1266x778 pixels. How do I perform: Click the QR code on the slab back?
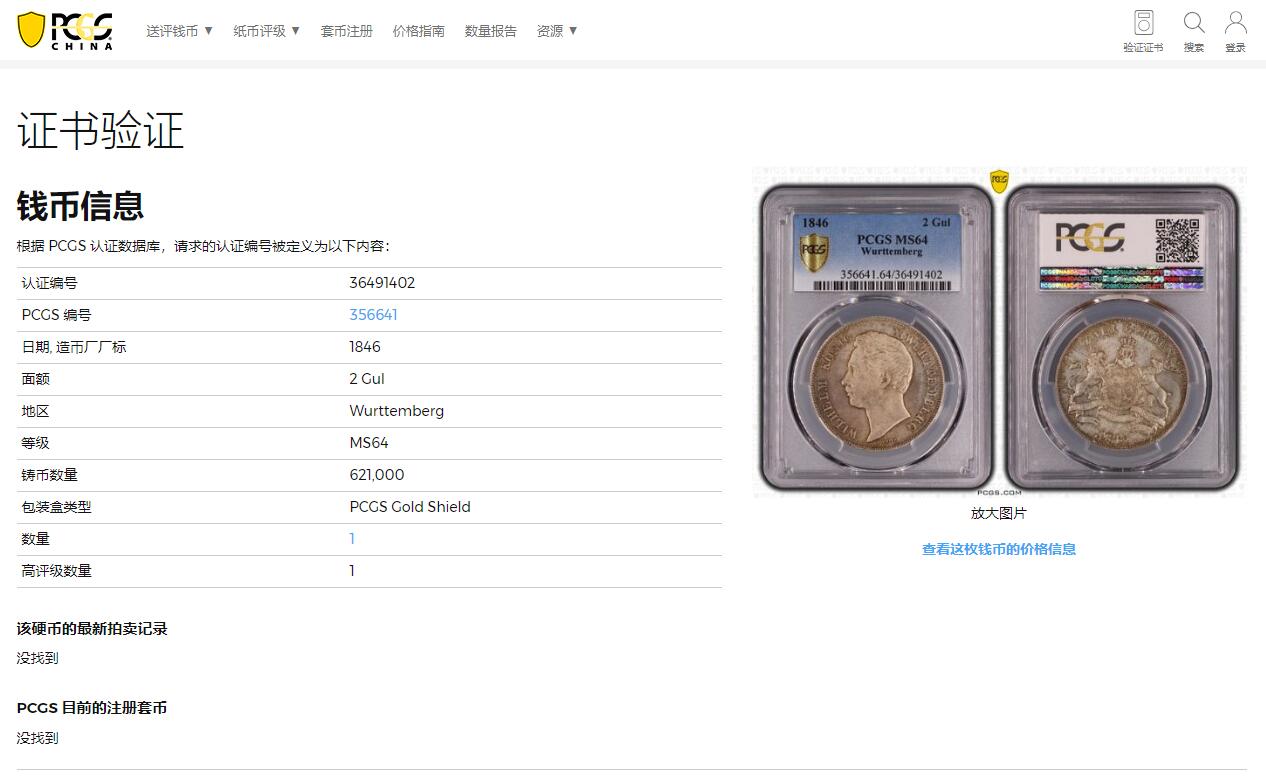[x=1177, y=240]
